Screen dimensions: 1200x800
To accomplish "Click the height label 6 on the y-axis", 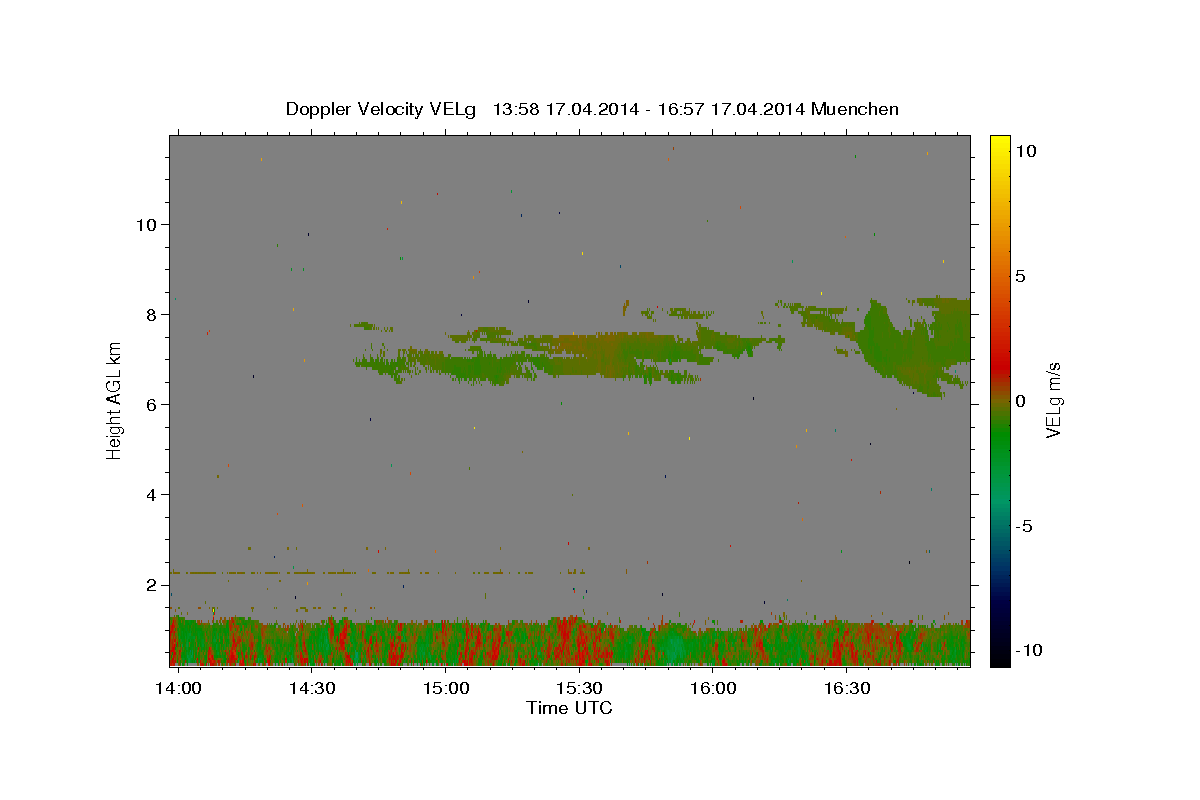I will [x=149, y=404].
